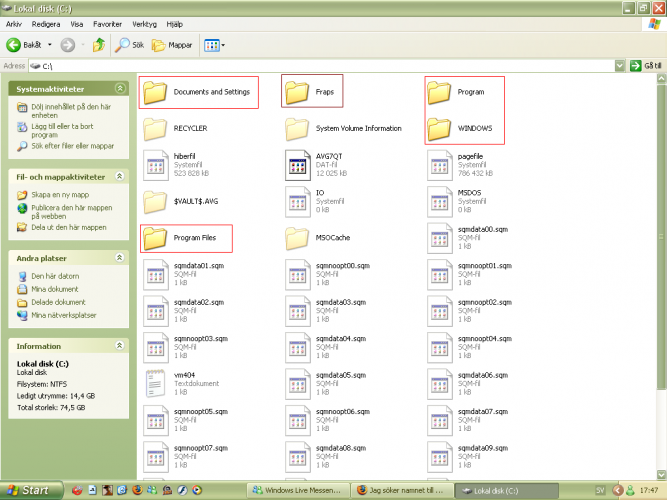Open the Redigera menu
The image size is (667, 500).
[45, 22]
